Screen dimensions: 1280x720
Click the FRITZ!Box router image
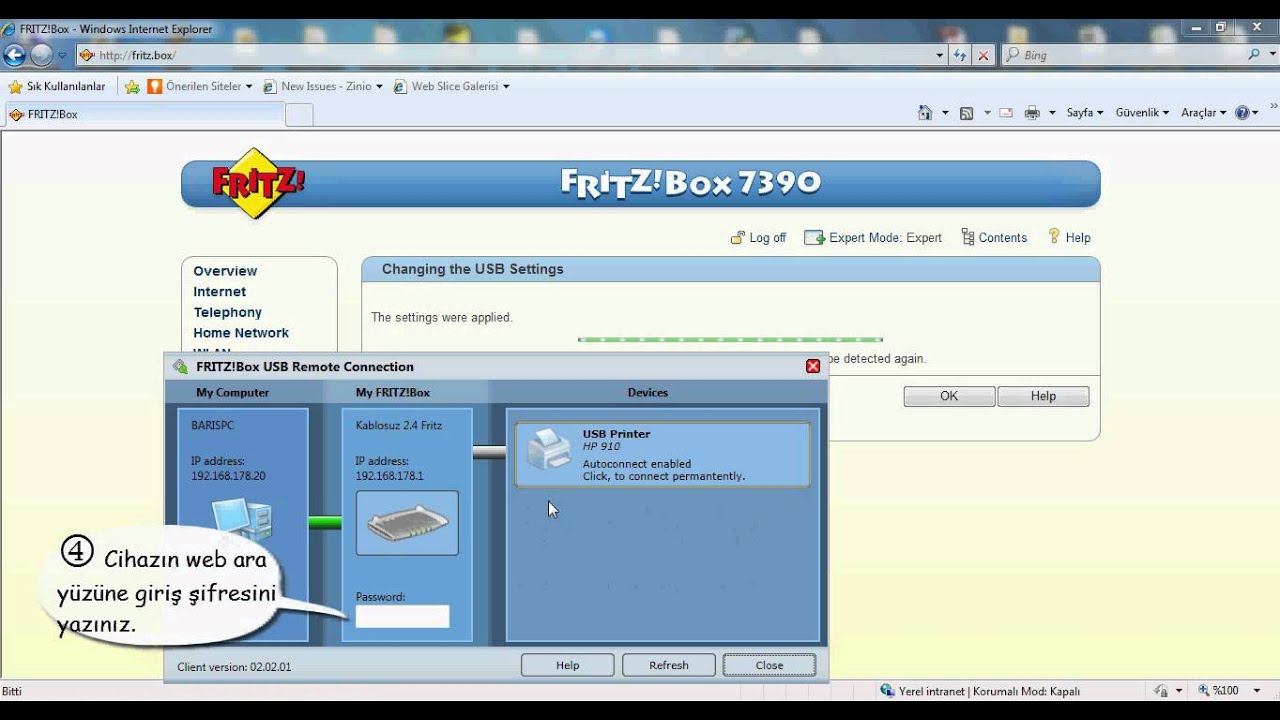click(407, 523)
